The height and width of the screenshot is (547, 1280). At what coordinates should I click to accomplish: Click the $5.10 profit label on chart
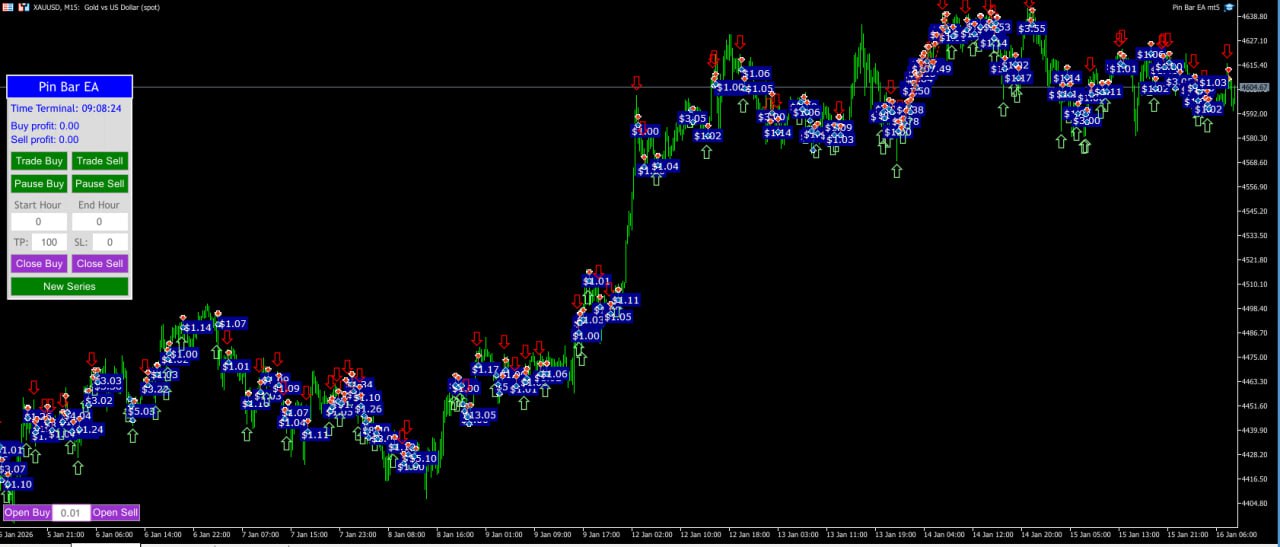[421, 458]
